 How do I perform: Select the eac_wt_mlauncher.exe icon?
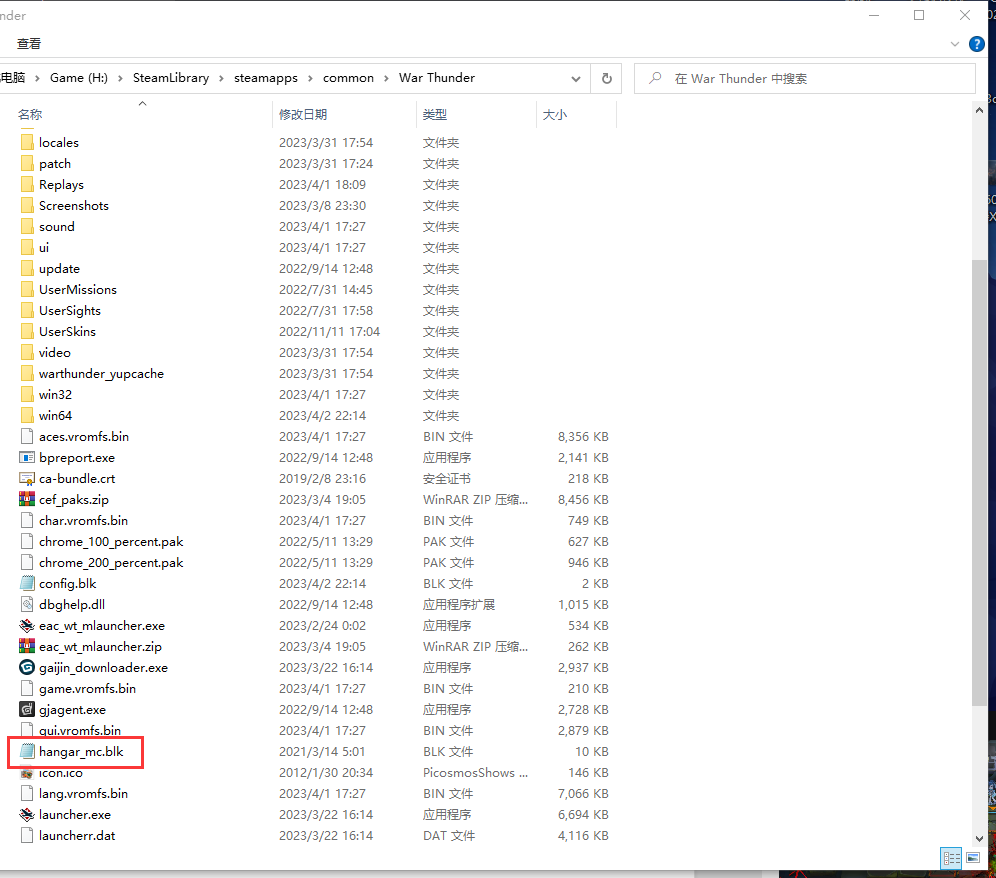click(27, 625)
